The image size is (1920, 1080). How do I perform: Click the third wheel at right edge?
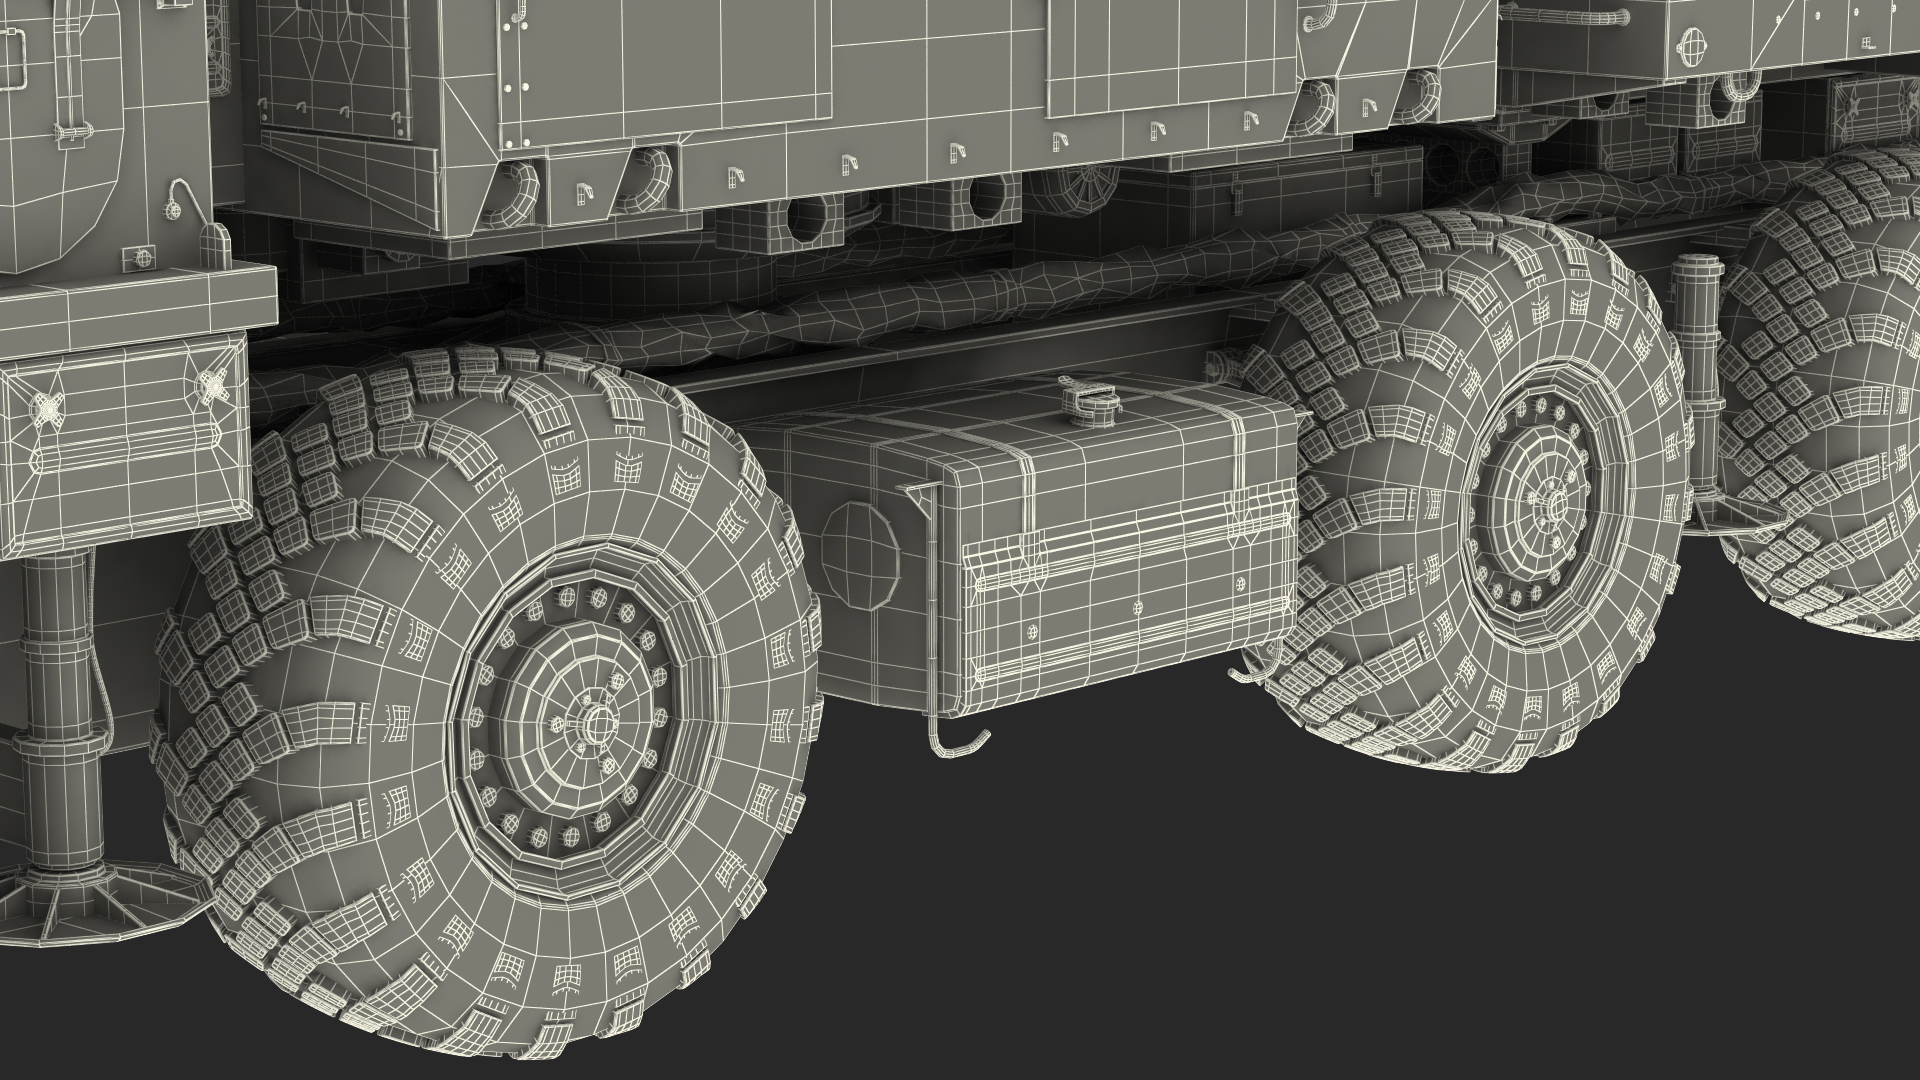(1840, 400)
